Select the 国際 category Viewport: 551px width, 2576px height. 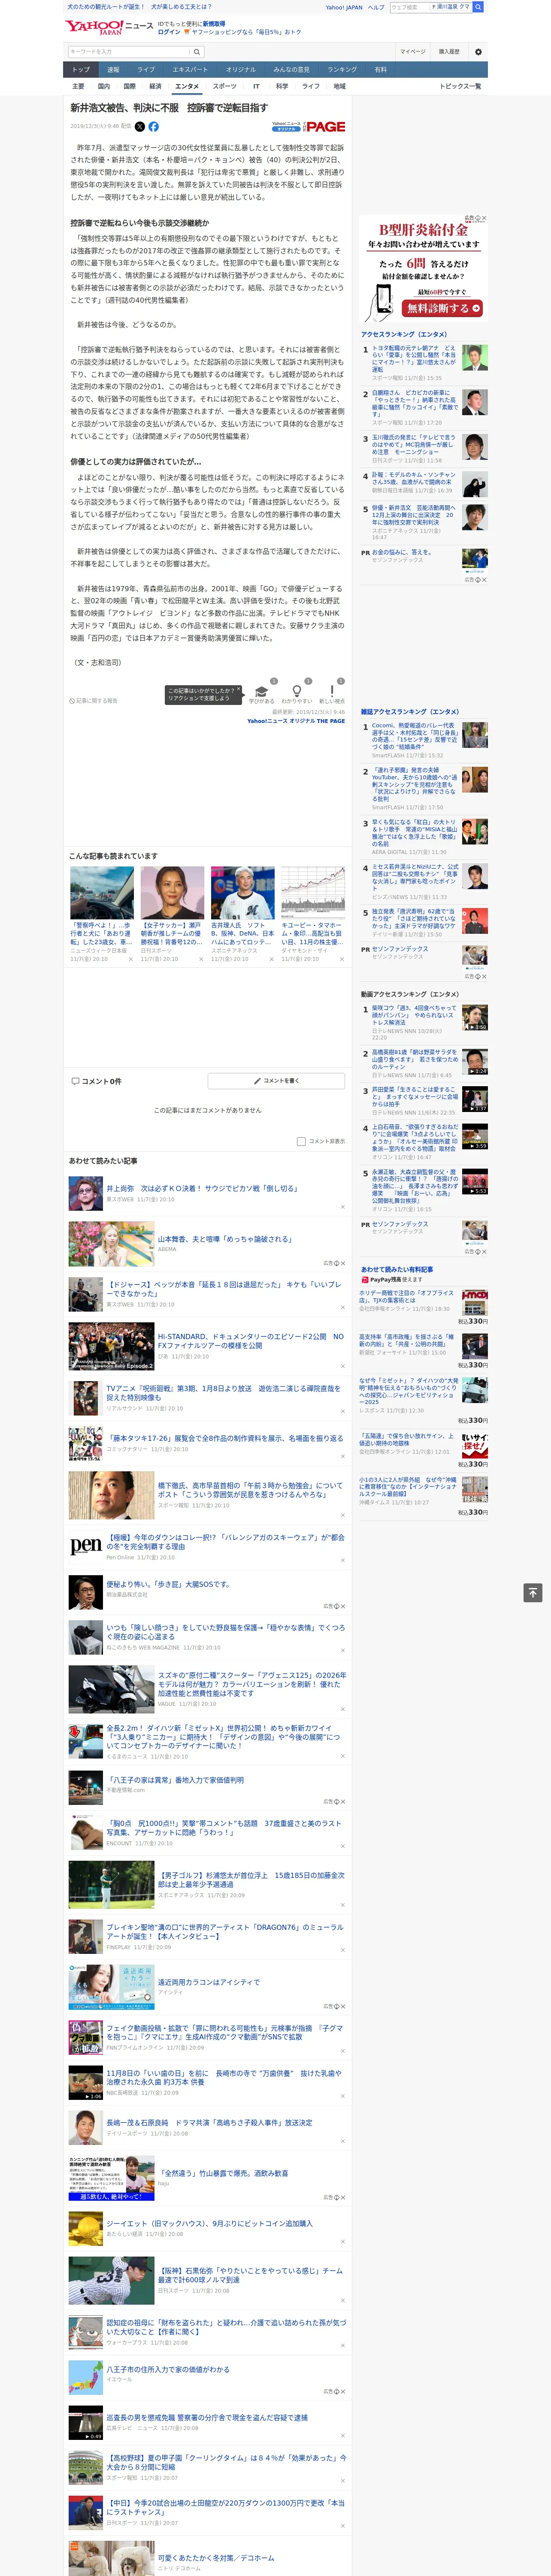click(130, 86)
